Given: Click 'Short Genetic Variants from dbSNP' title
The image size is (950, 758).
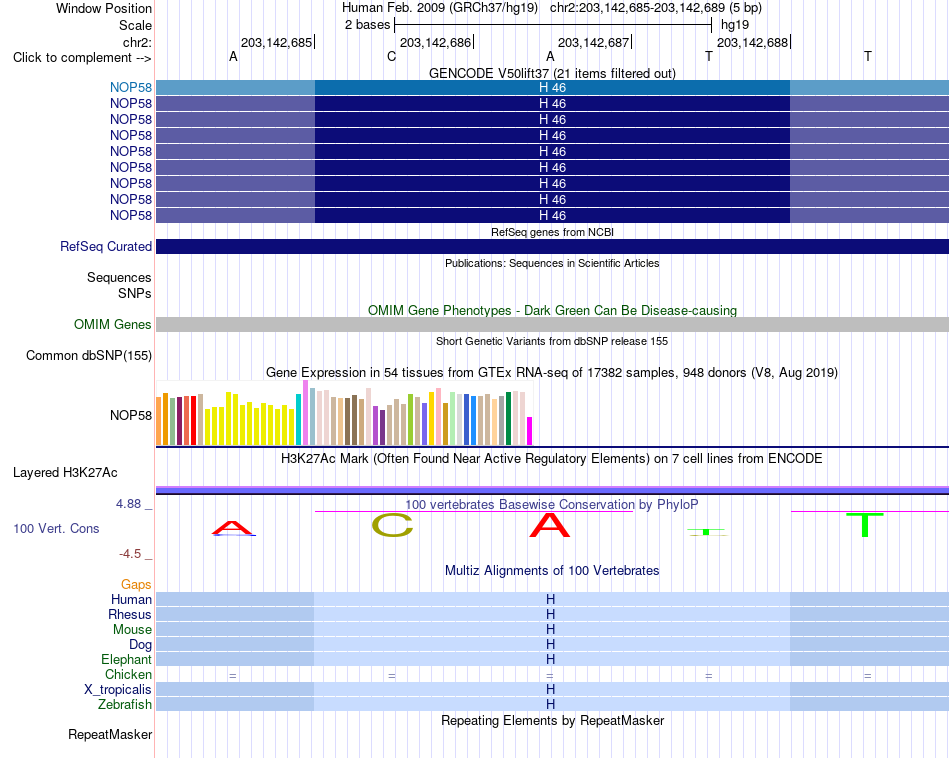Looking at the screenshot, I should click(x=552, y=341).
